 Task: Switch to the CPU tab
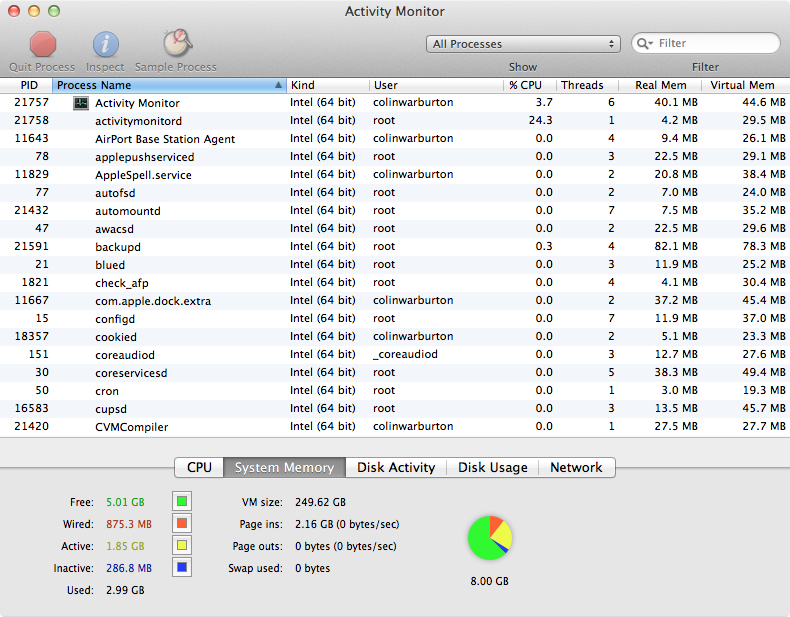coord(199,467)
